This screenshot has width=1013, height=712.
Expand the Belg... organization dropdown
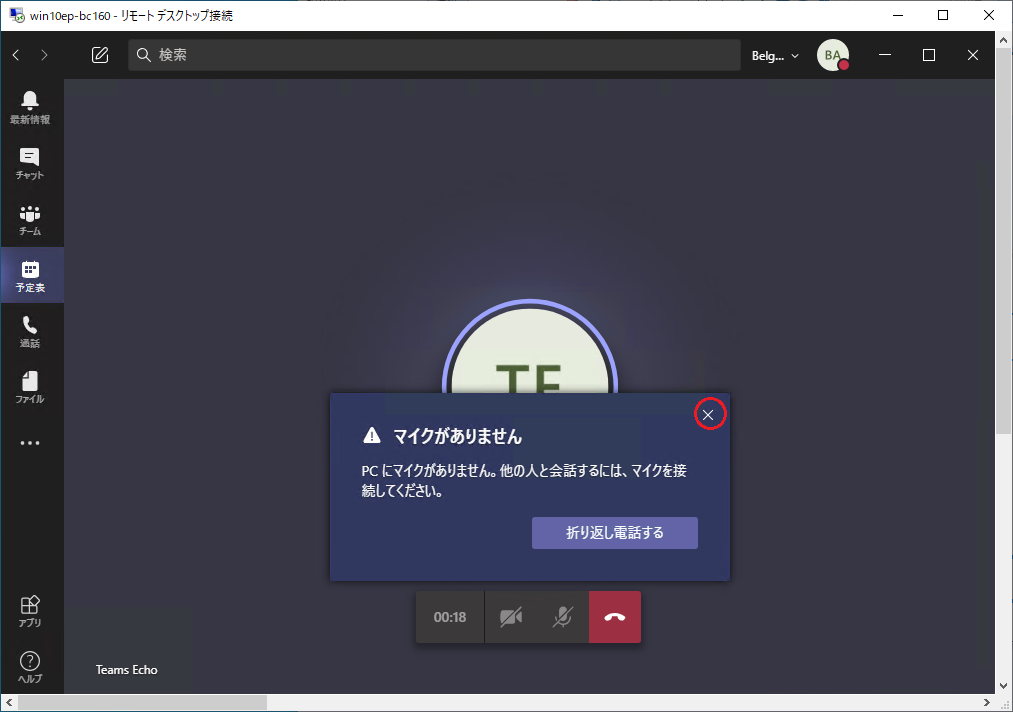point(775,56)
